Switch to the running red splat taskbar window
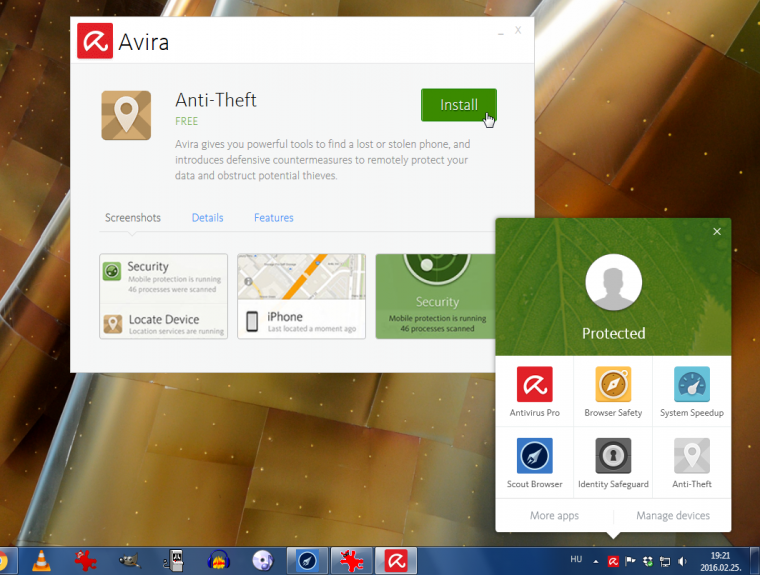This screenshot has height=575, width=760. pyautogui.click(x=352, y=561)
